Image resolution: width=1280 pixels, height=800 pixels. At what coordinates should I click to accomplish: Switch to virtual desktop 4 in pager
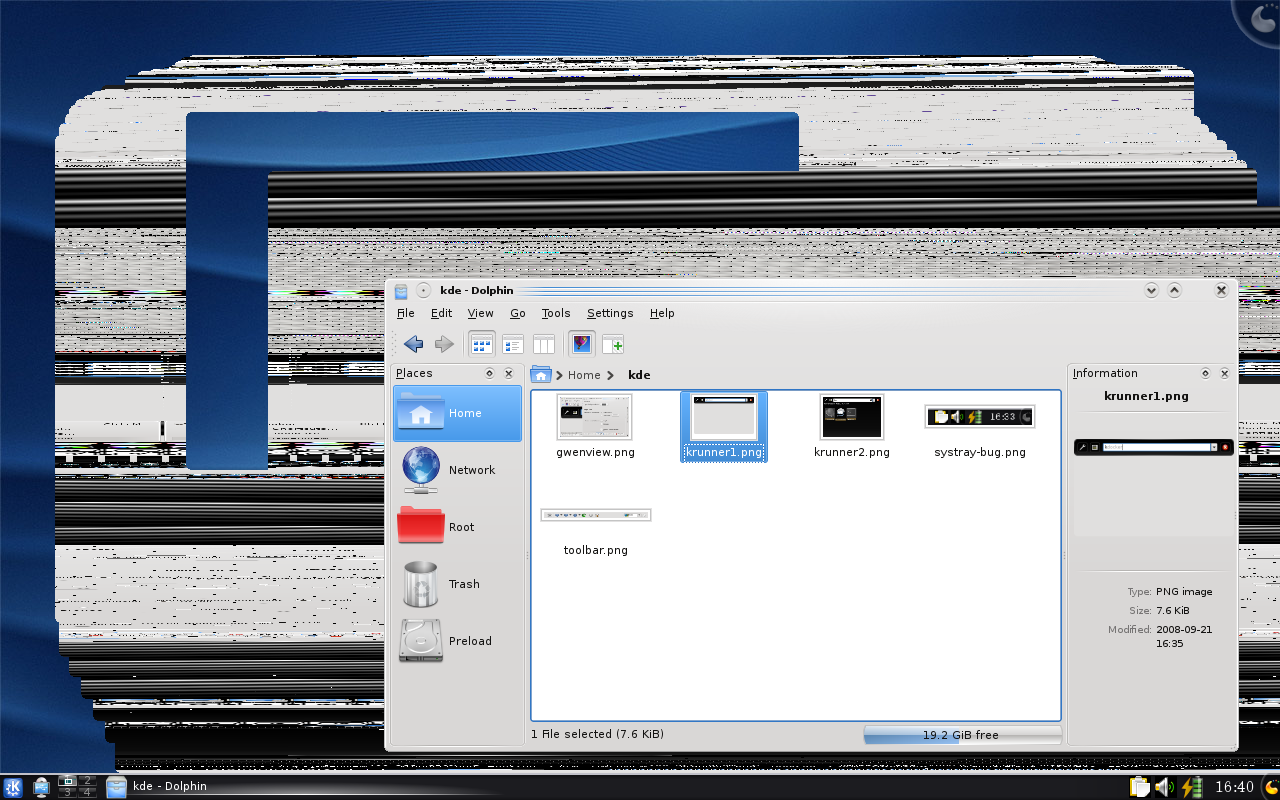coord(87,792)
